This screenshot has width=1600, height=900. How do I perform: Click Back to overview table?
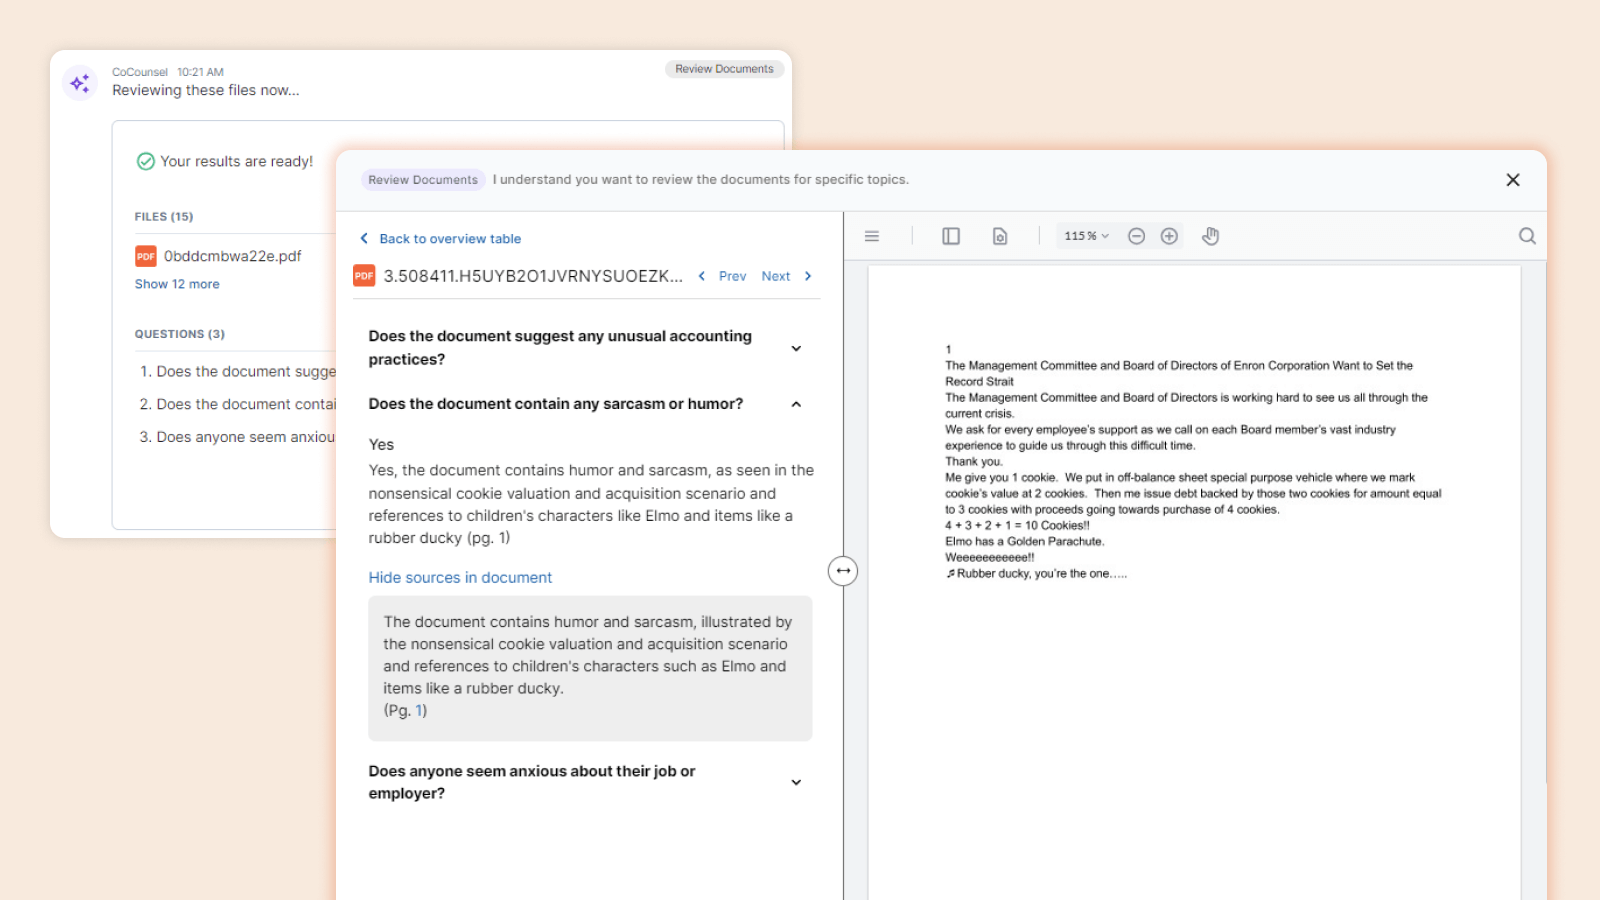[x=440, y=239]
